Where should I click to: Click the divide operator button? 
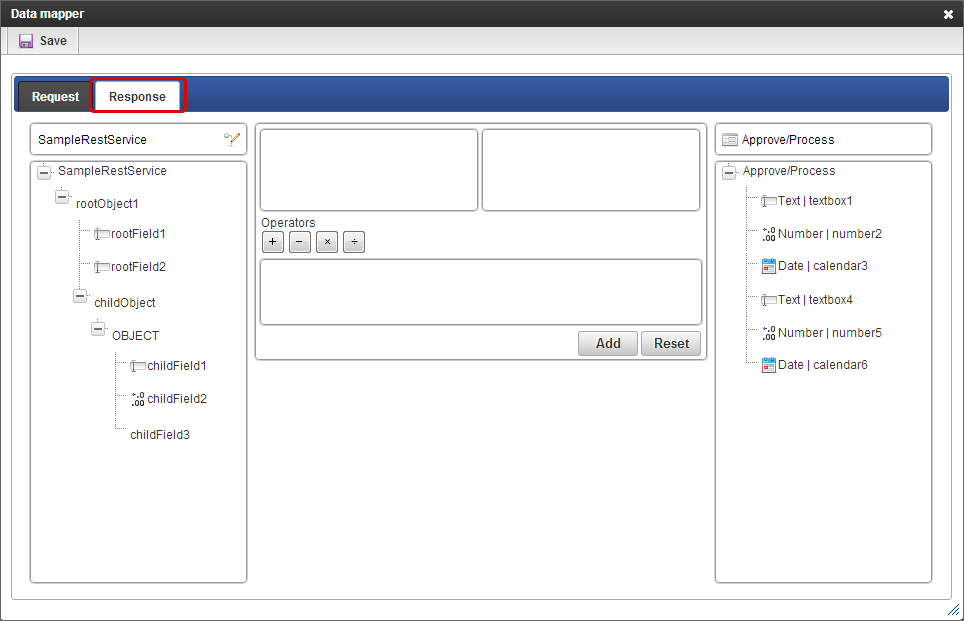[354, 242]
